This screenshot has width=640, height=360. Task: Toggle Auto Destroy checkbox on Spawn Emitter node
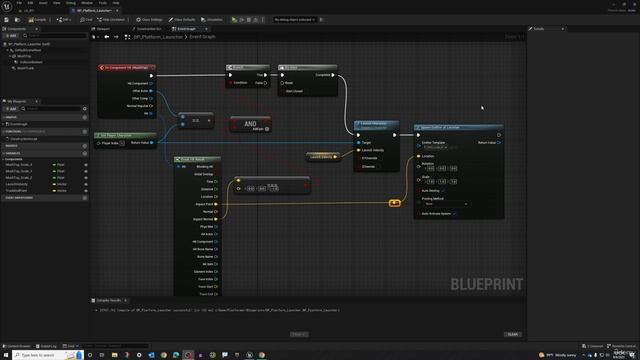pyautogui.click(x=443, y=191)
